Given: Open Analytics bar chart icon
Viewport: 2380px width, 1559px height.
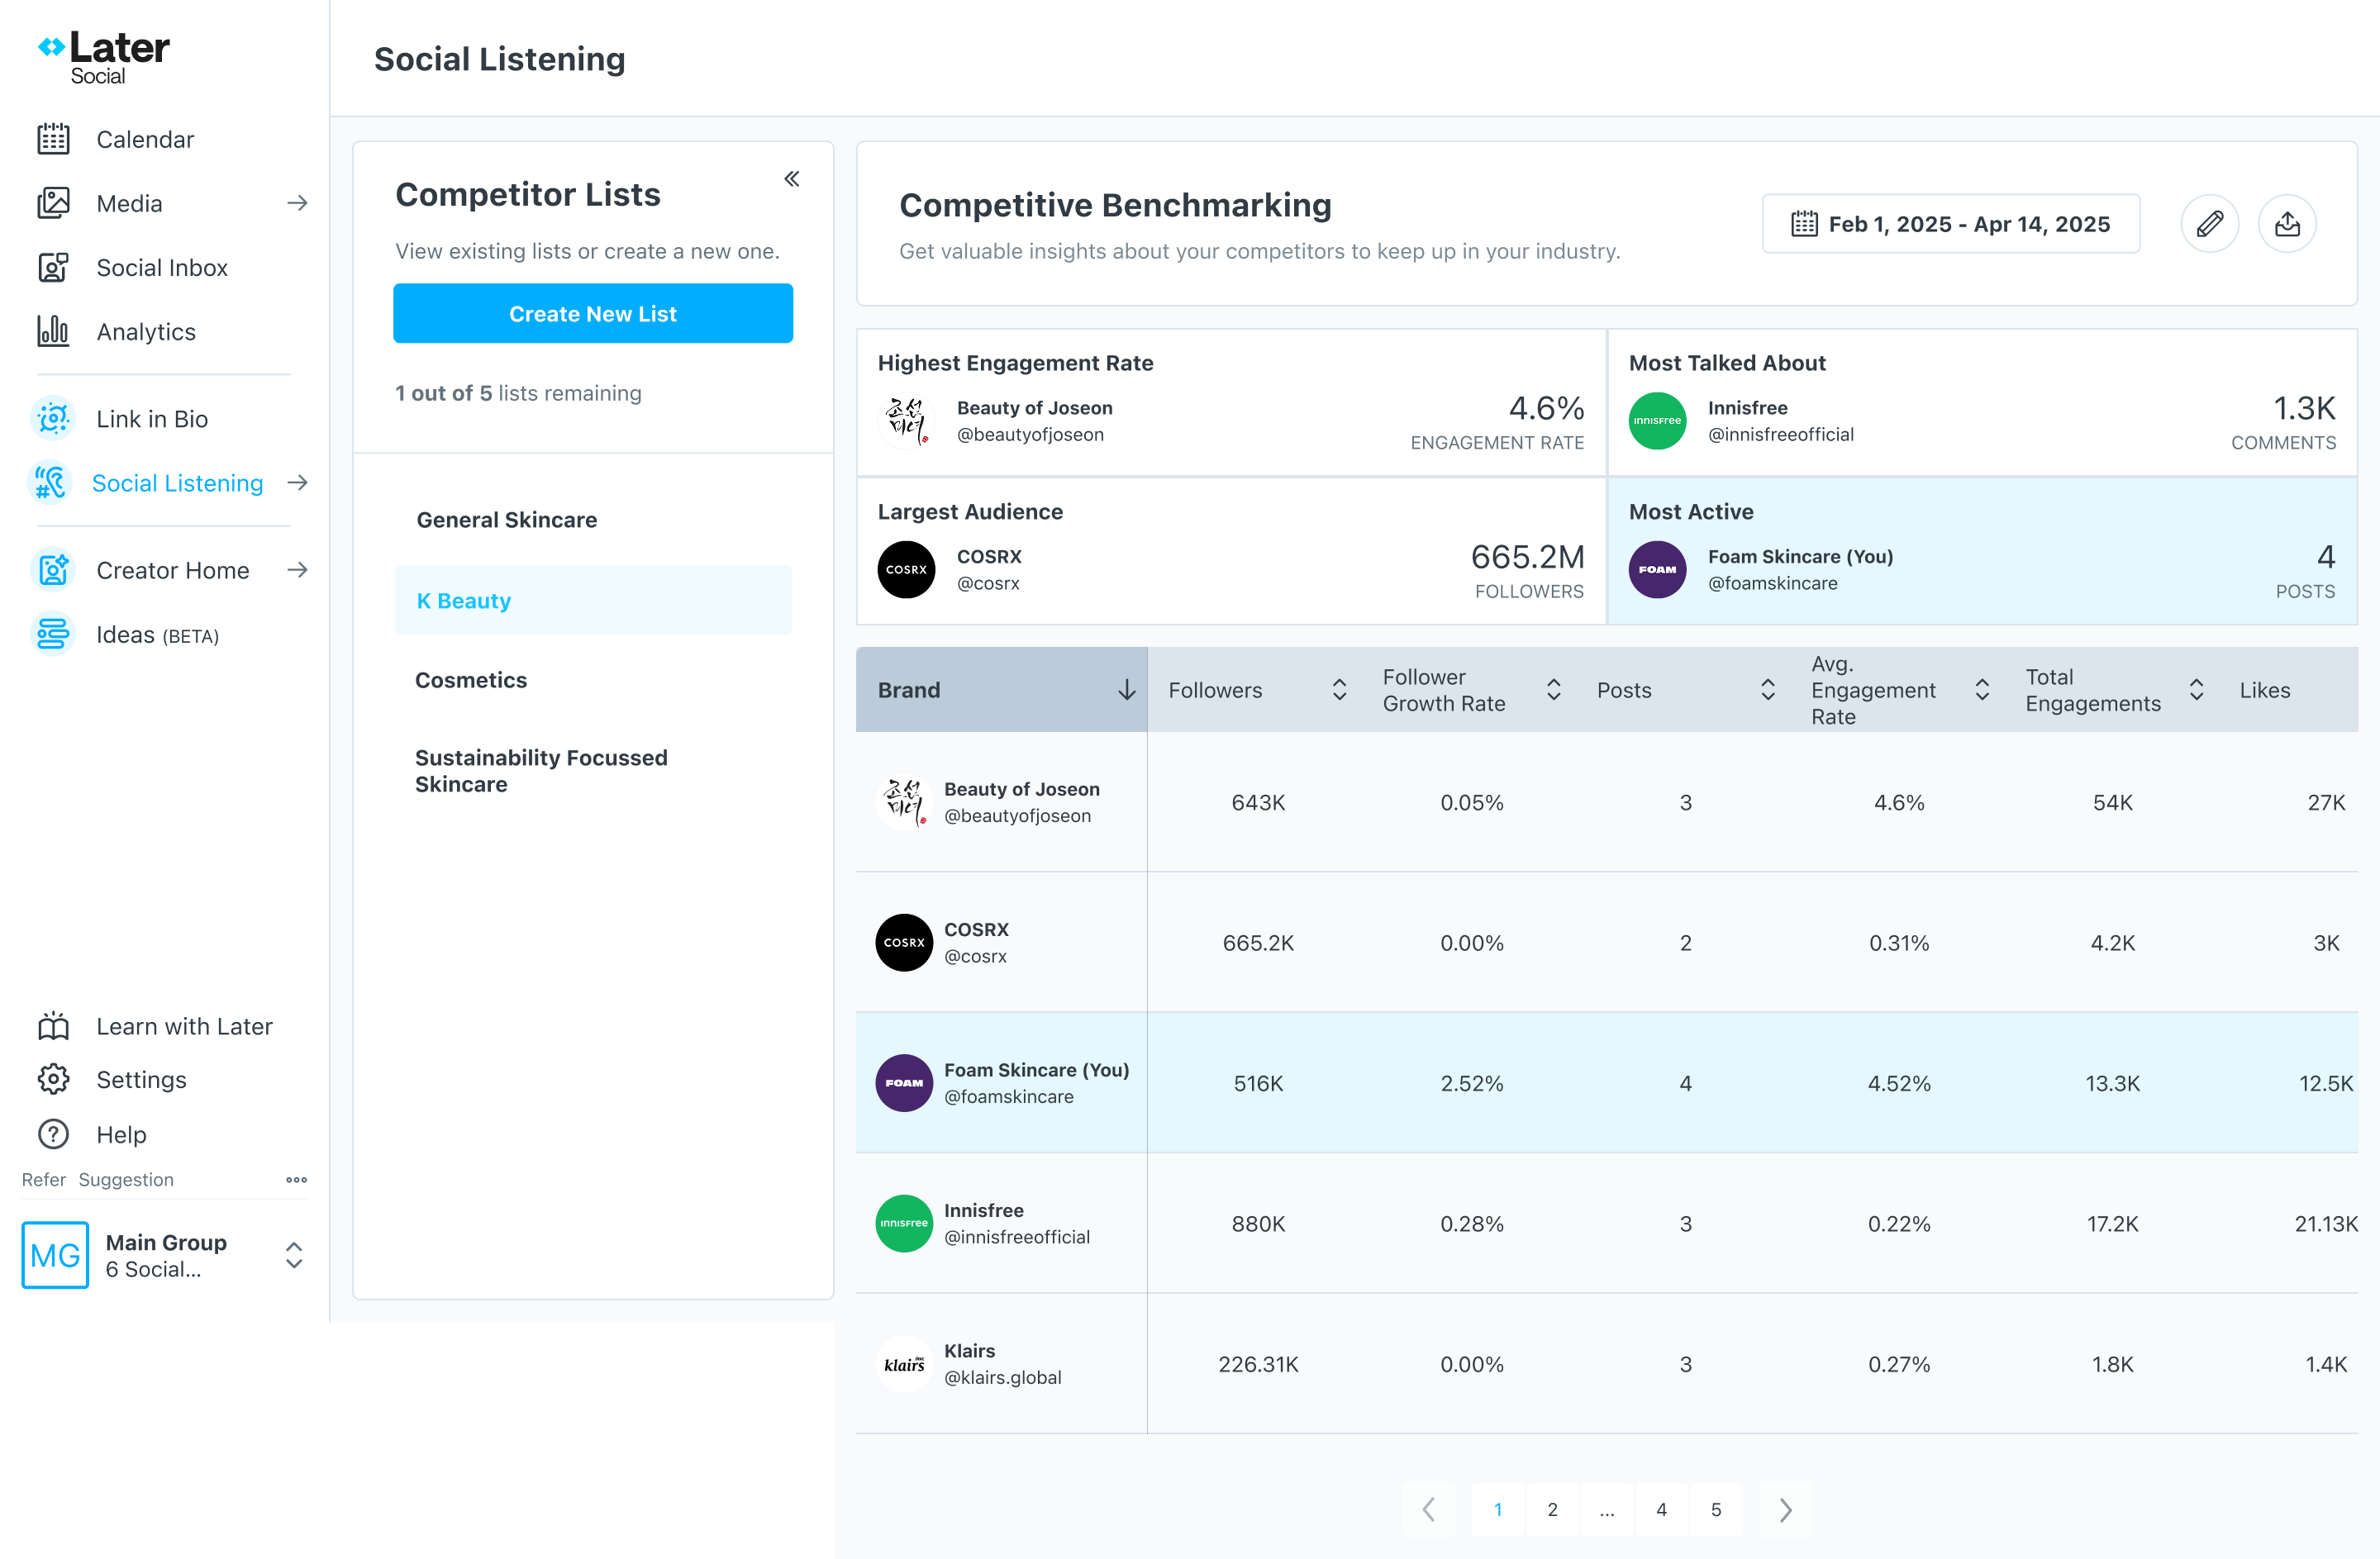Looking at the screenshot, I should [53, 331].
